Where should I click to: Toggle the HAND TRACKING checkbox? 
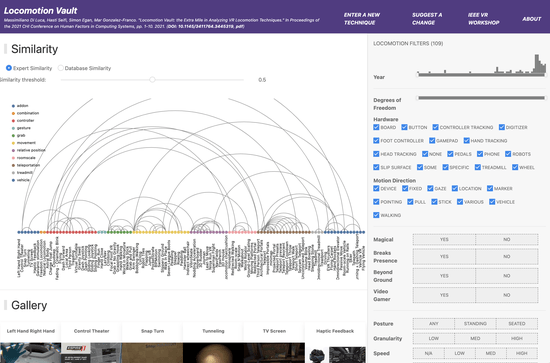coord(467,141)
